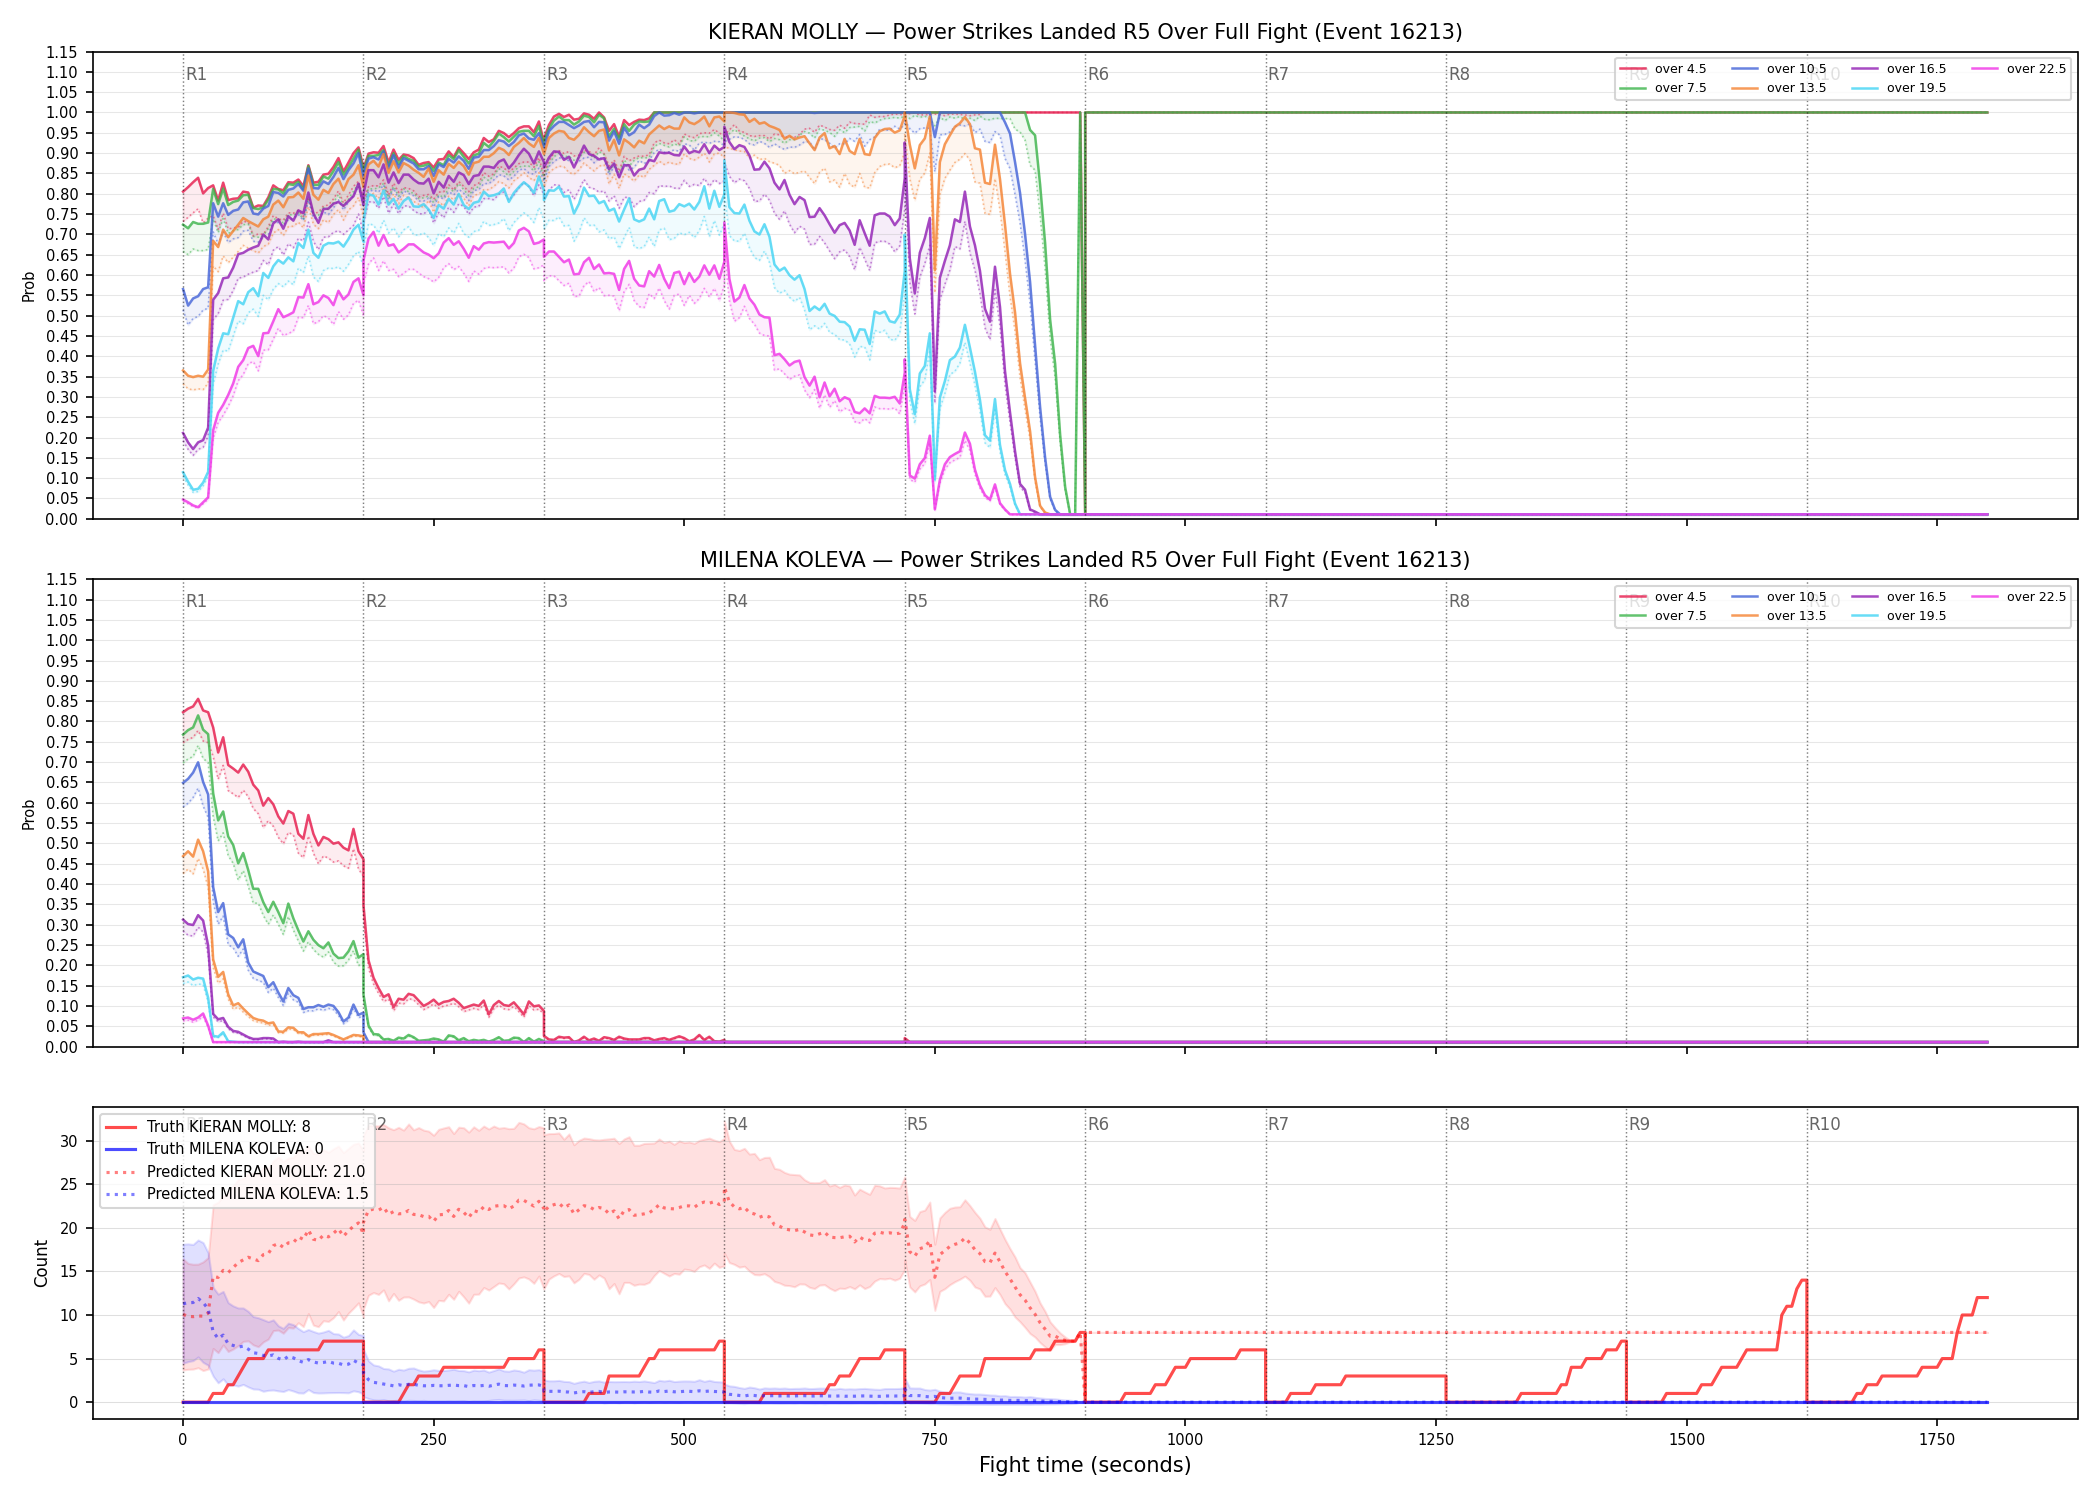Image resolution: width=2100 pixels, height=1500 pixels.
Task: Click the R10 label in the bottom chart
Action: [1824, 1124]
